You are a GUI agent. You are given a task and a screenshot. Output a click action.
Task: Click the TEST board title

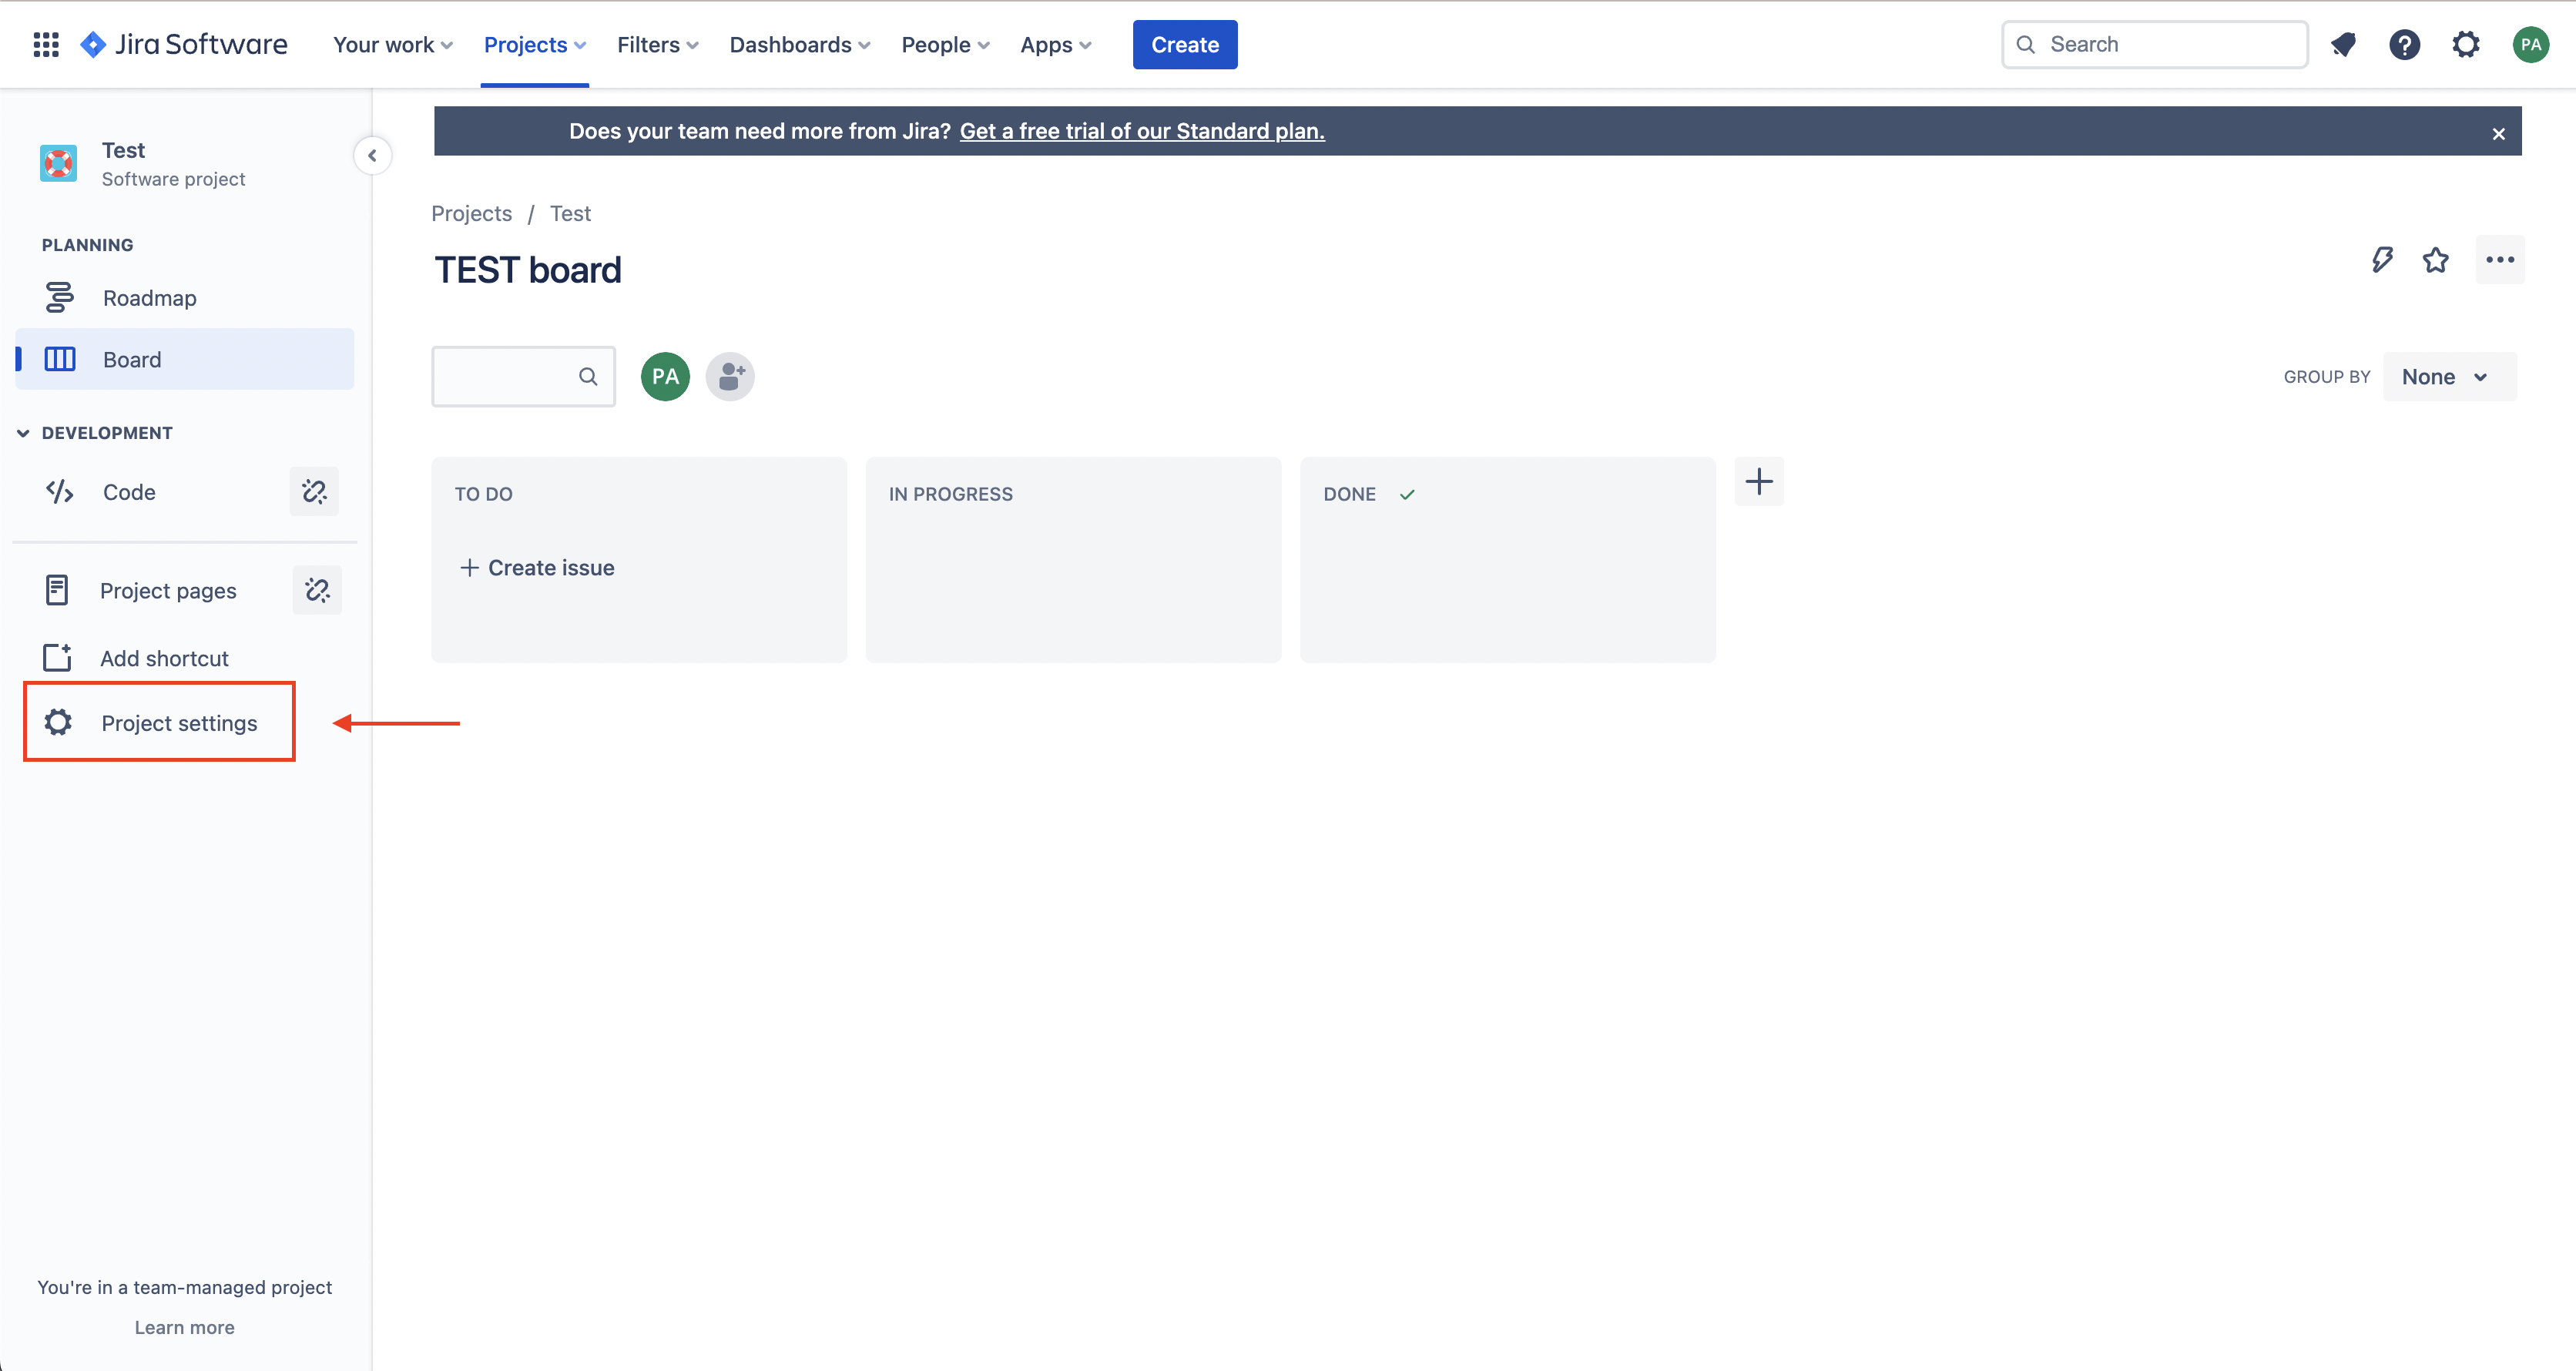tap(527, 270)
